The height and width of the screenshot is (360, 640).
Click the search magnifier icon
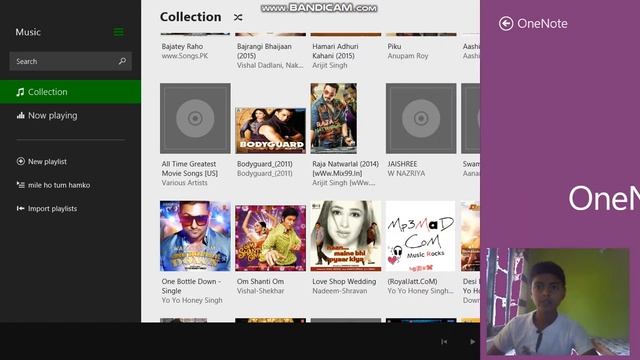click(x=122, y=61)
